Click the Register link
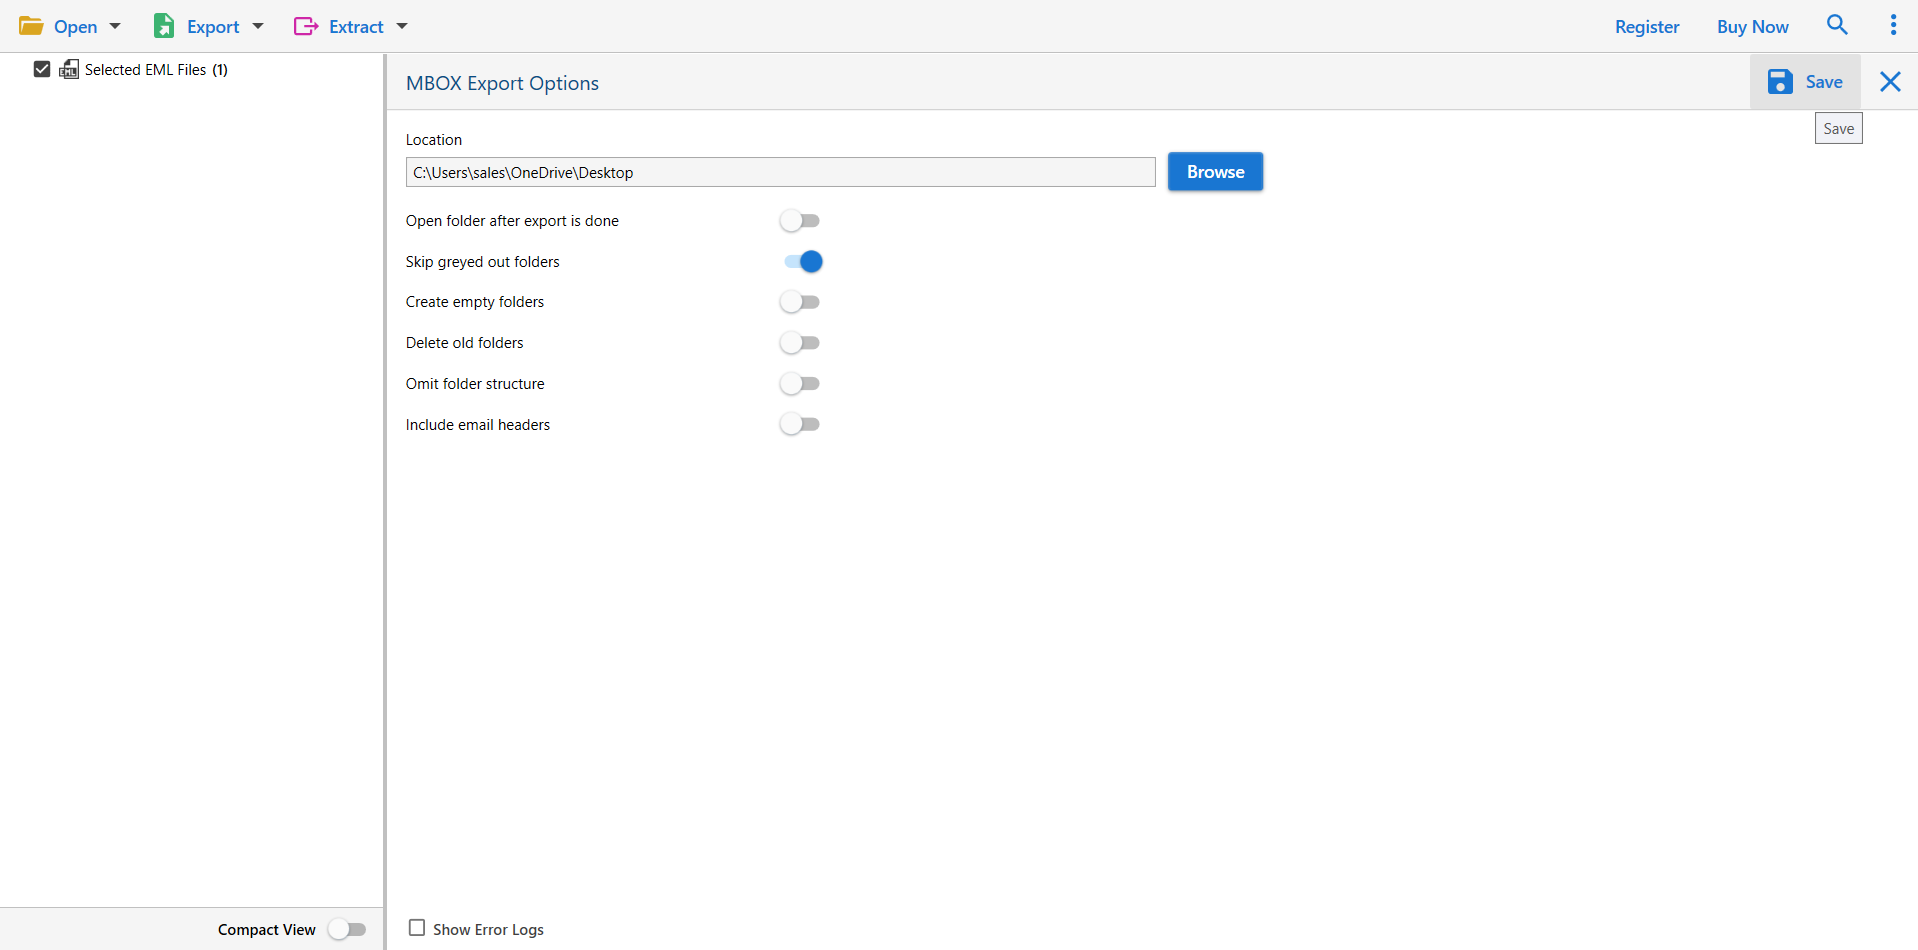This screenshot has height=950, width=1918. [1647, 27]
